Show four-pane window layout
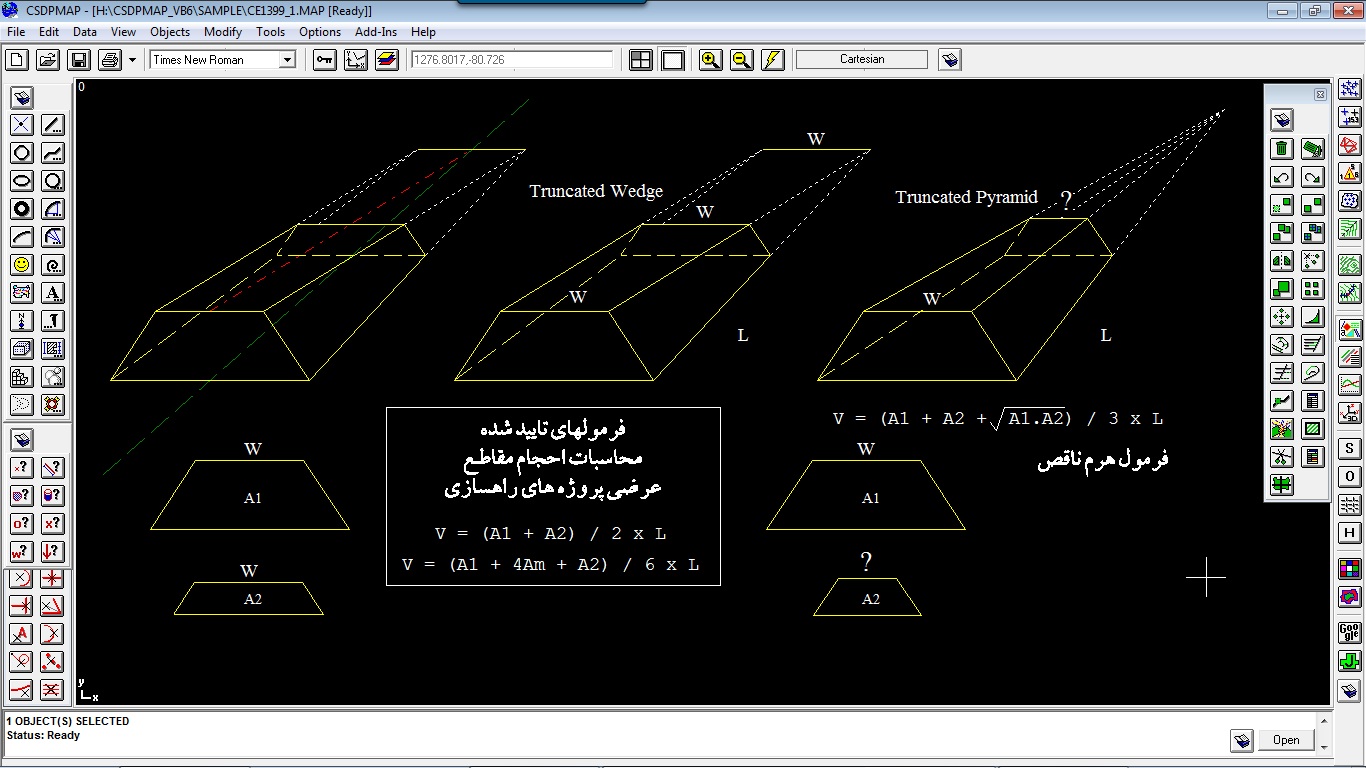 coord(641,60)
